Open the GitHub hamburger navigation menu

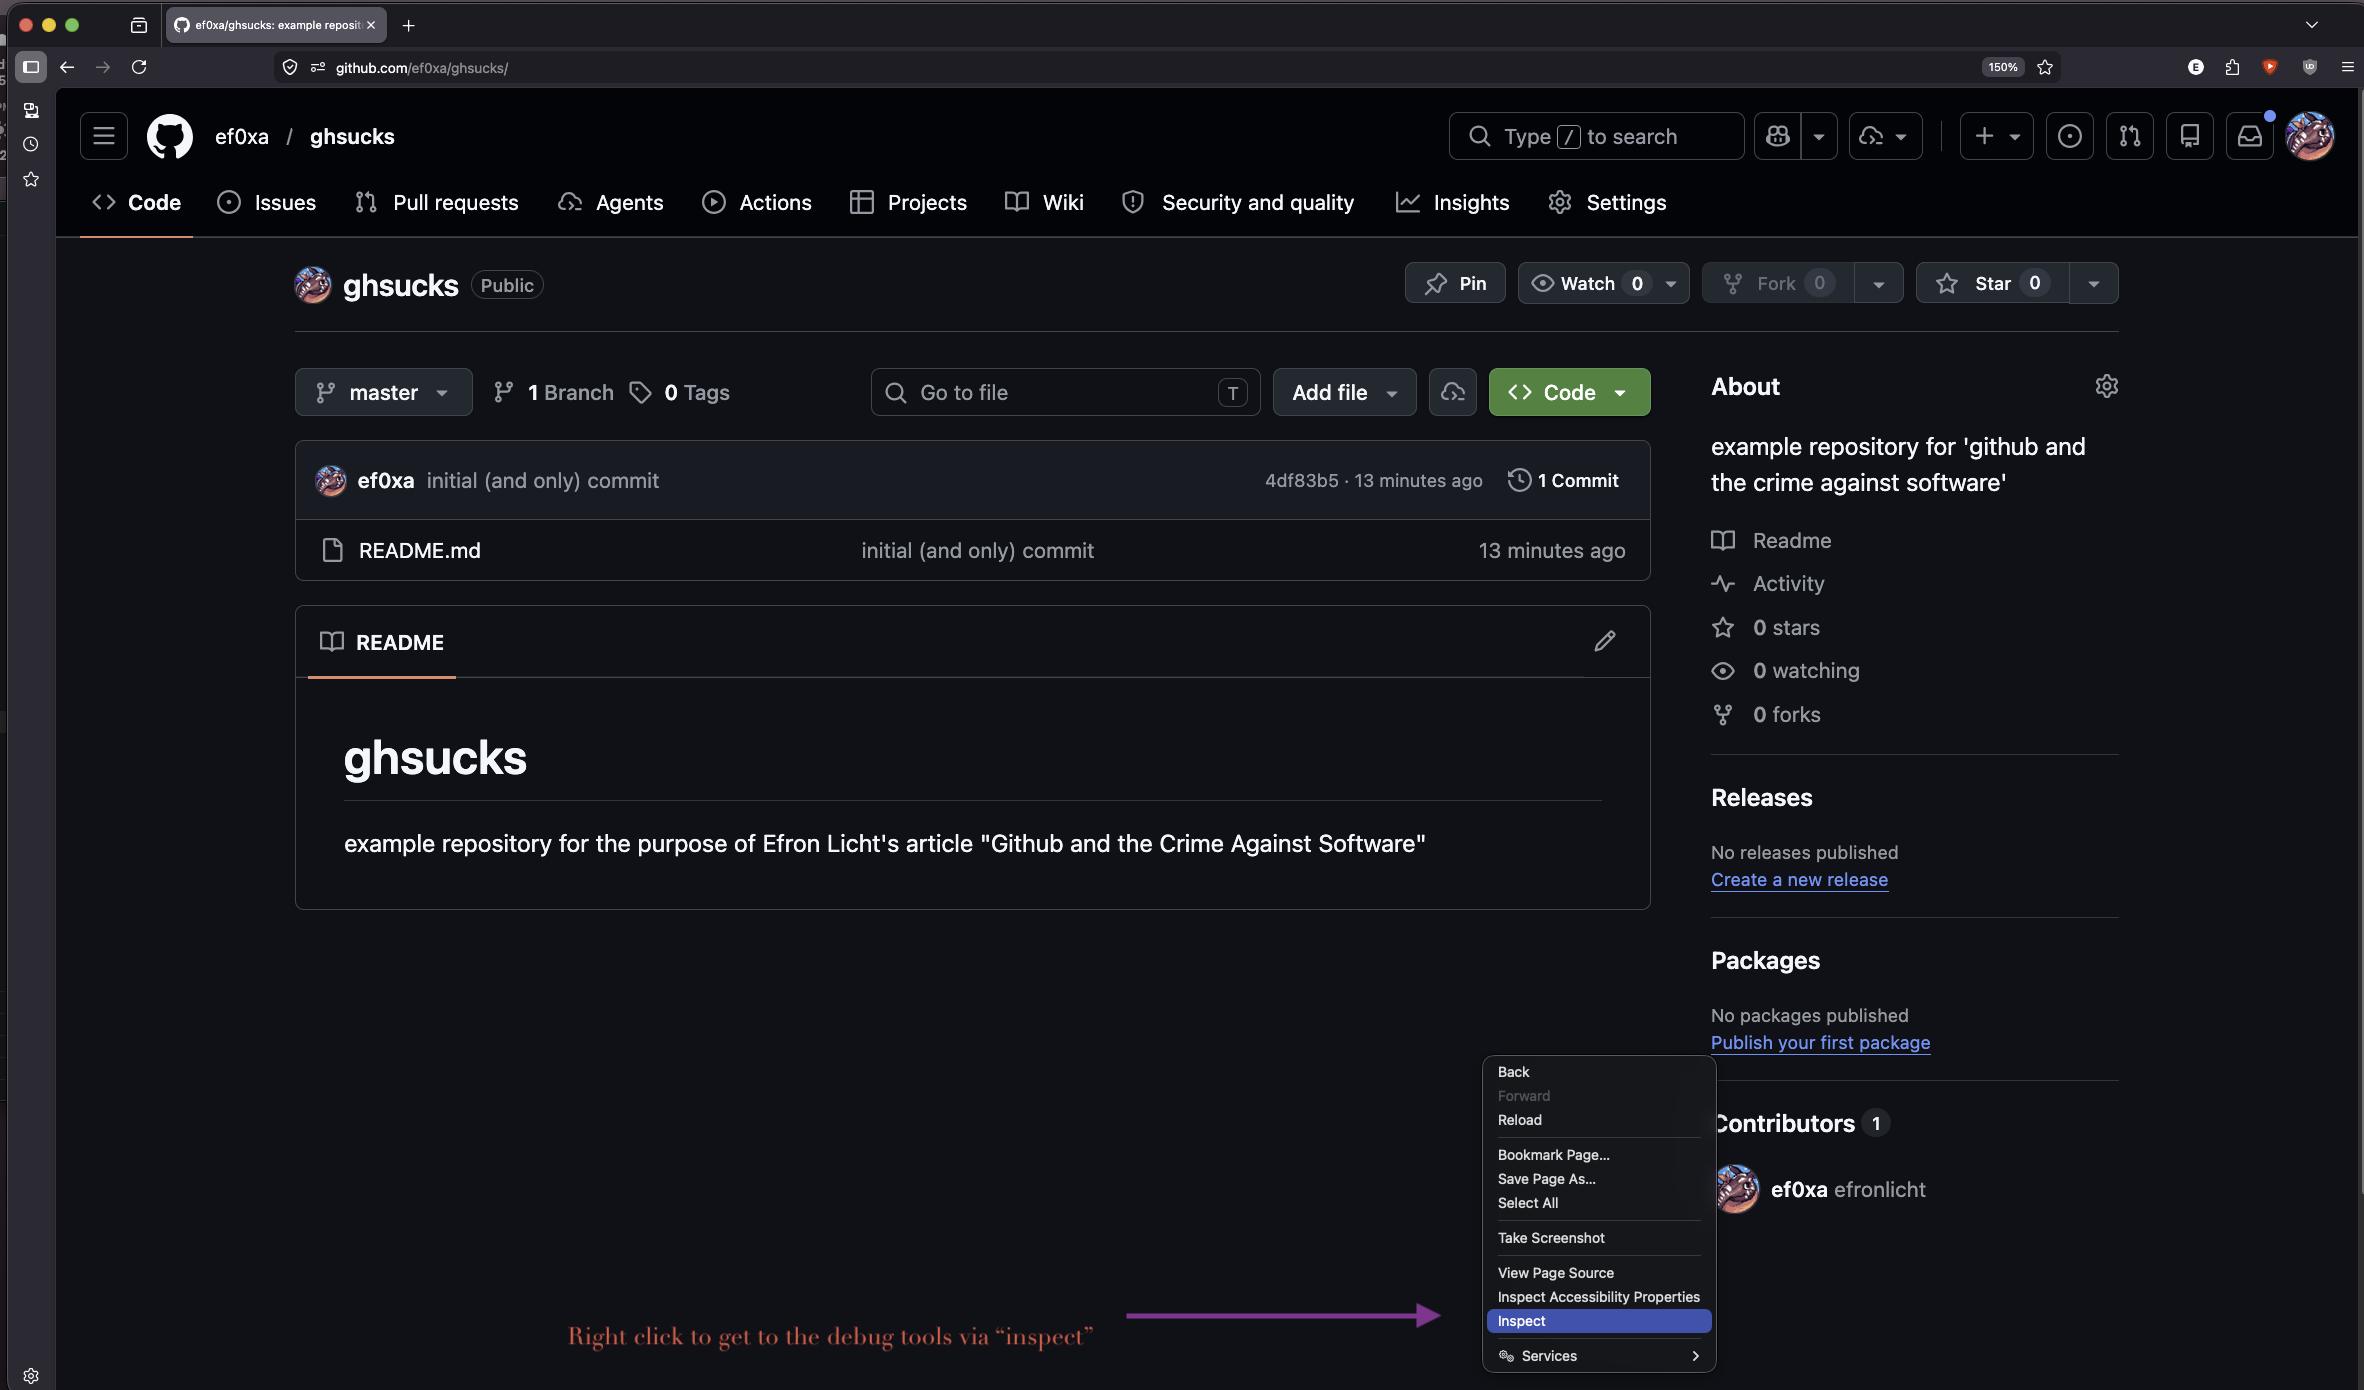104,137
